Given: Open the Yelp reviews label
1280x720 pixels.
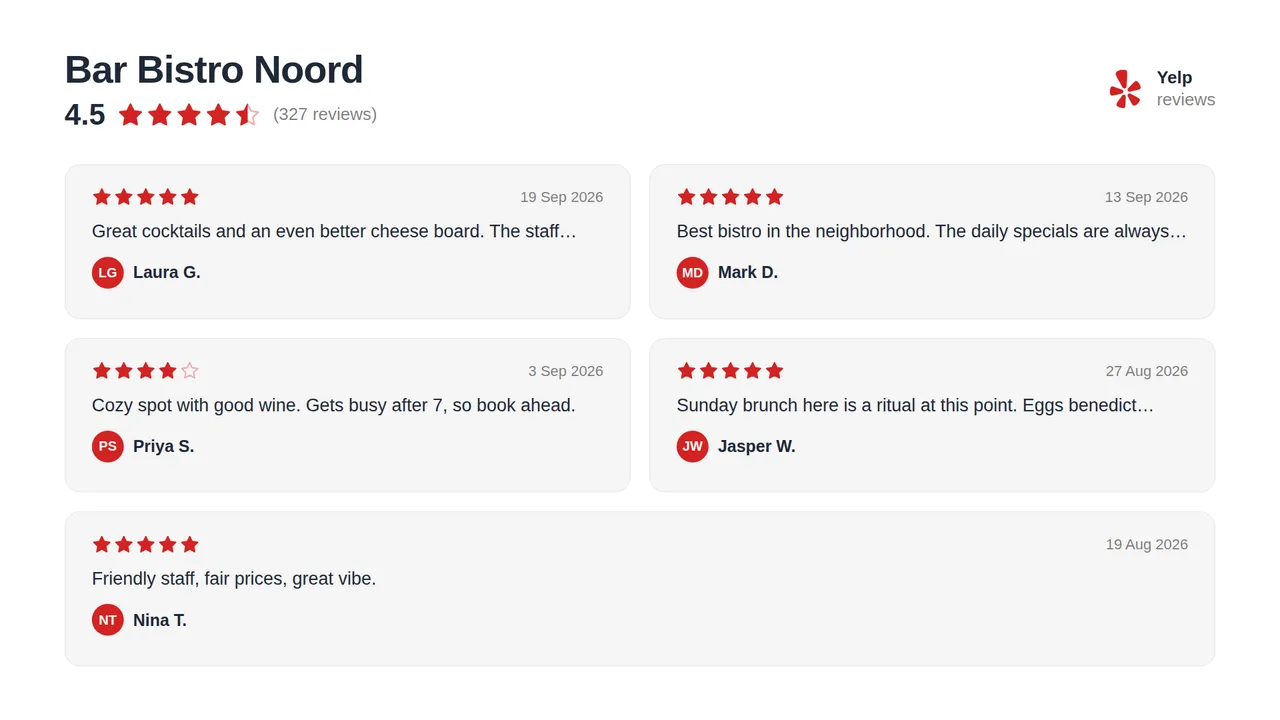Looking at the screenshot, I should pyautogui.click(x=1186, y=89).
